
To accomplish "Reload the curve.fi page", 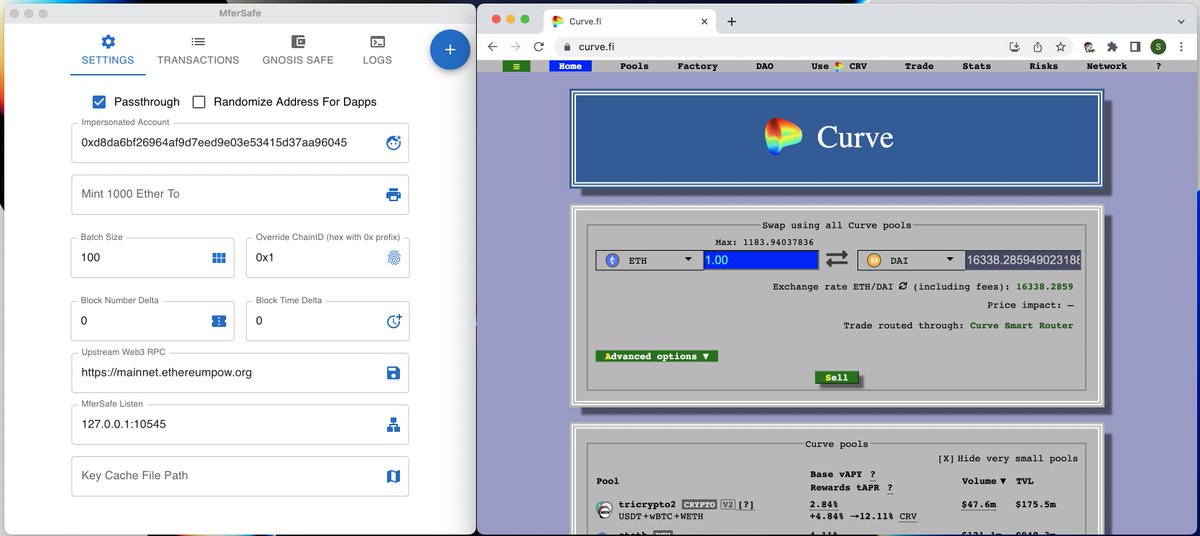I will [539, 46].
